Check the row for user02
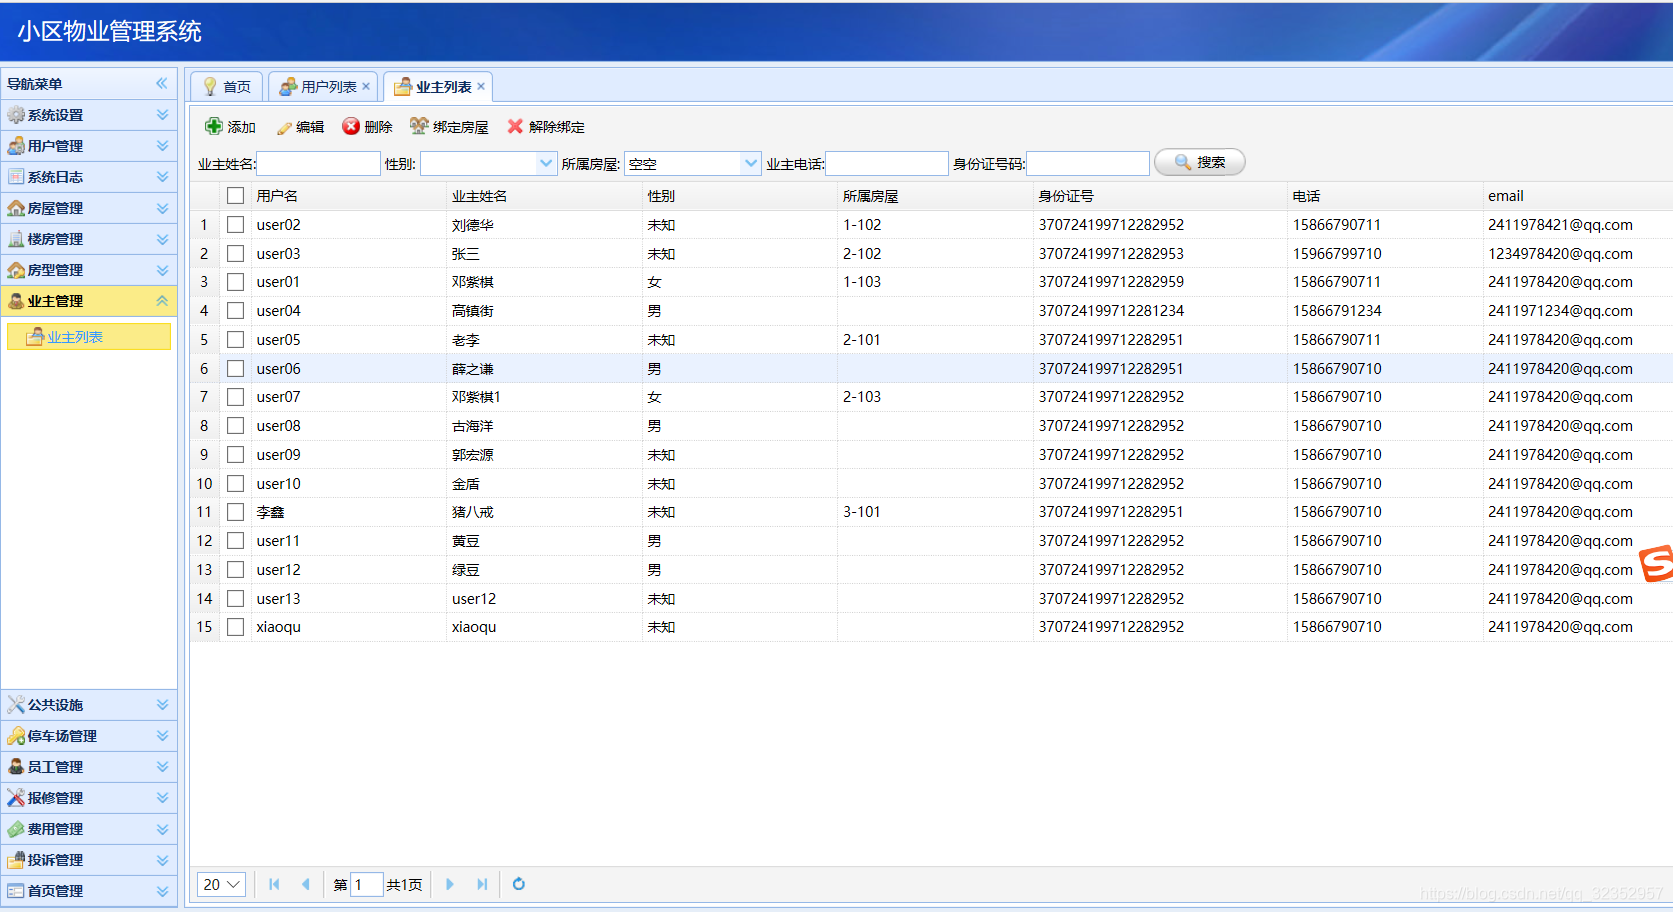Viewport: 1673px width, 912px height. tap(235, 225)
